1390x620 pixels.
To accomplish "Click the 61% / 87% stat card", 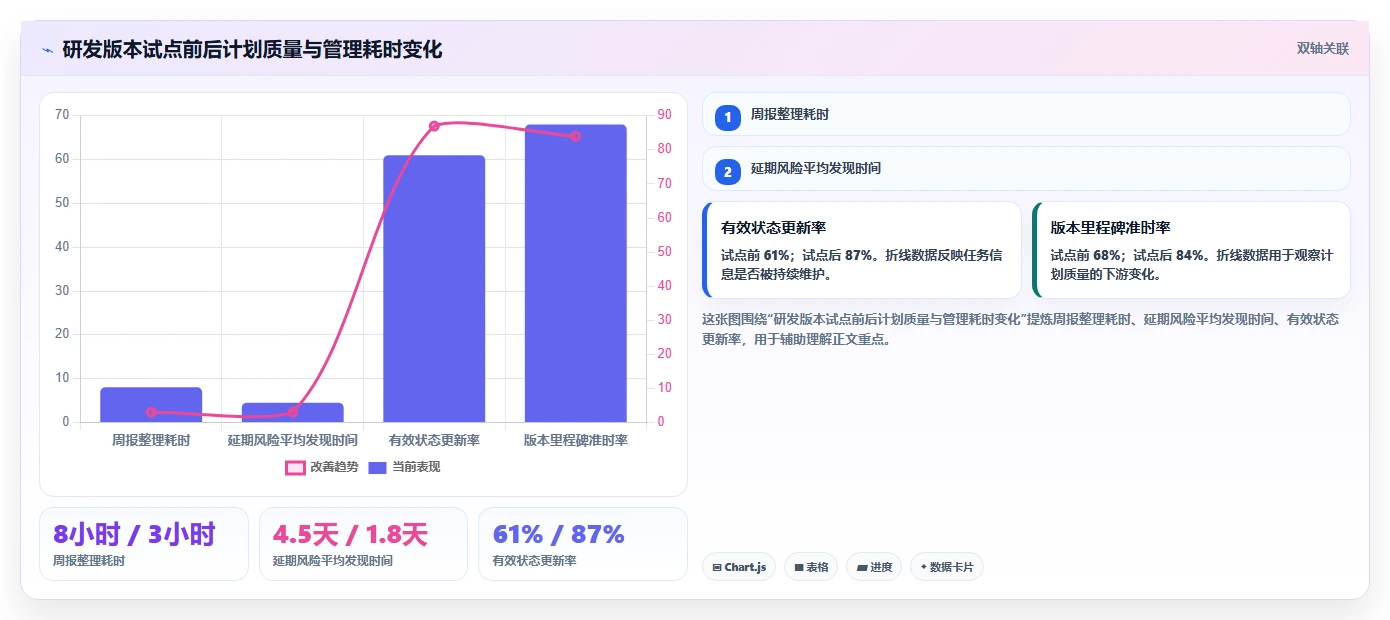I will pyautogui.click(x=583, y=544).
